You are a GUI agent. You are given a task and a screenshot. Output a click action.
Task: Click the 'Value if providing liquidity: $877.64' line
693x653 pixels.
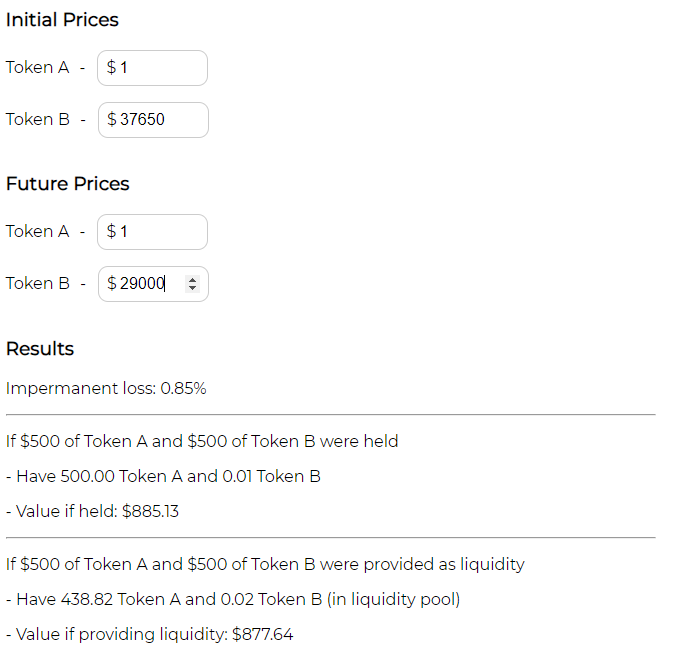149,634
